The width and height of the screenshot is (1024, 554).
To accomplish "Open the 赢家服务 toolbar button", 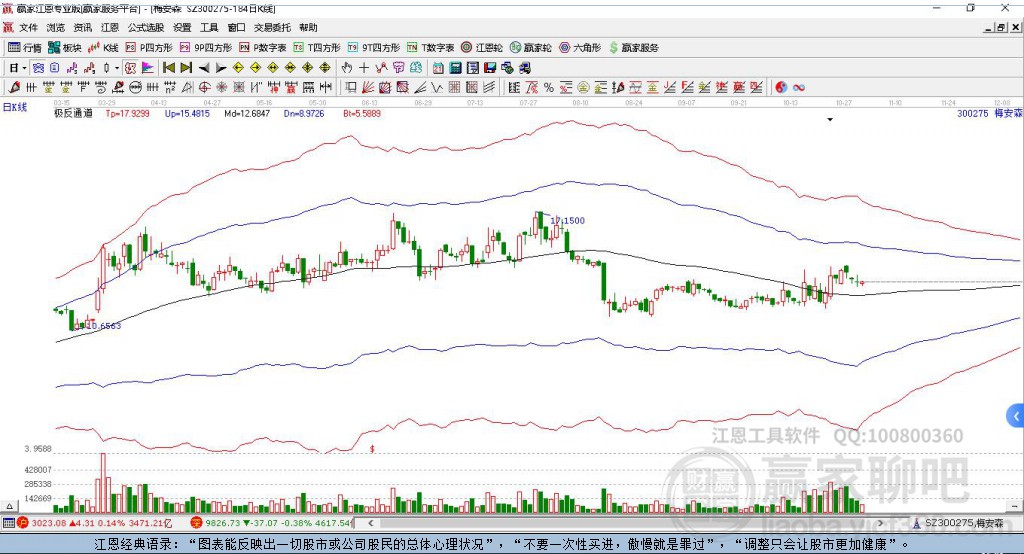I will [x=633, y=48].
